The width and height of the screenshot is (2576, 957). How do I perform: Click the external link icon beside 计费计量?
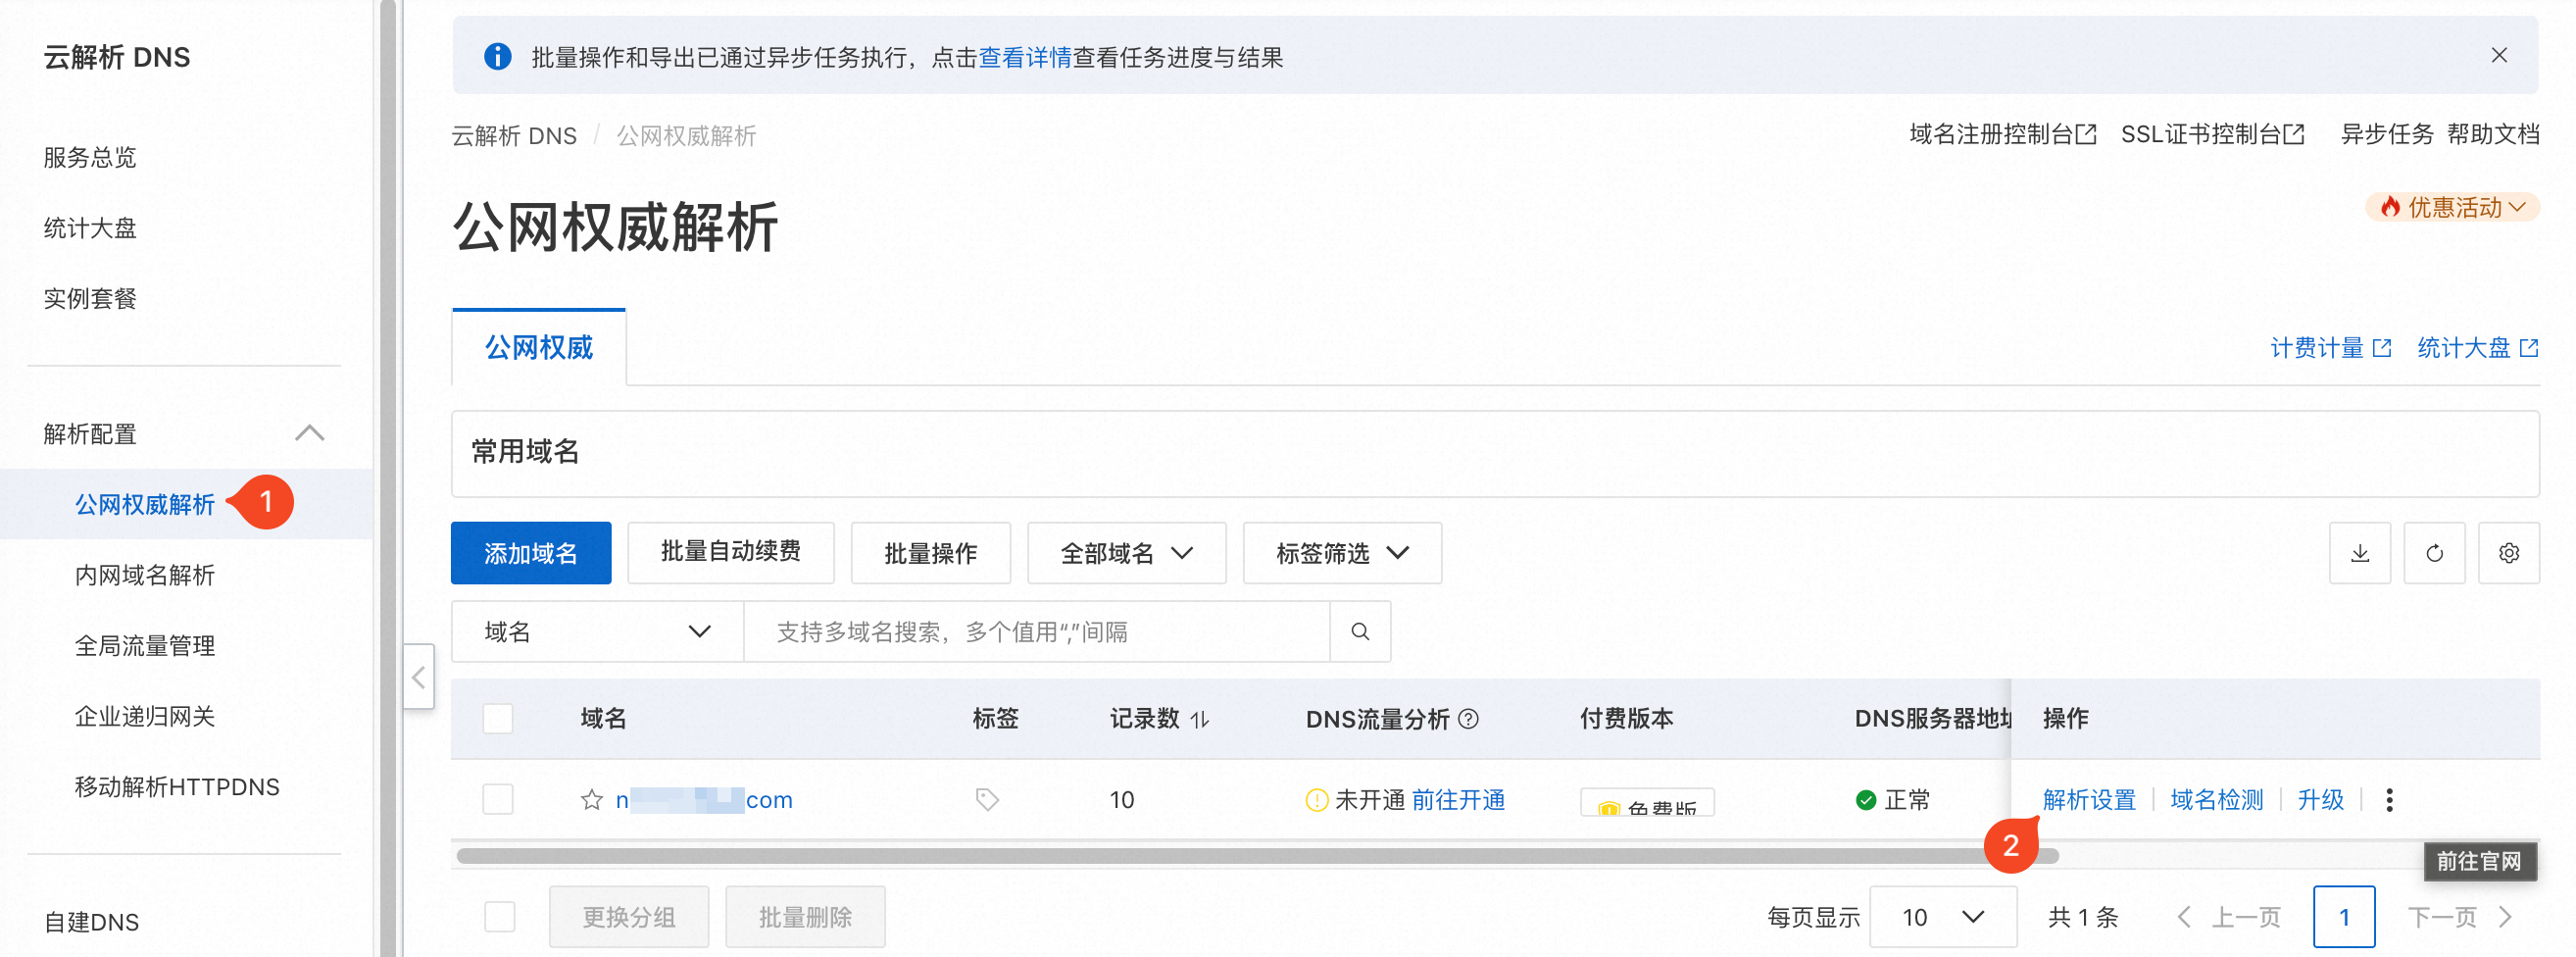click(x=2382, y=348)
